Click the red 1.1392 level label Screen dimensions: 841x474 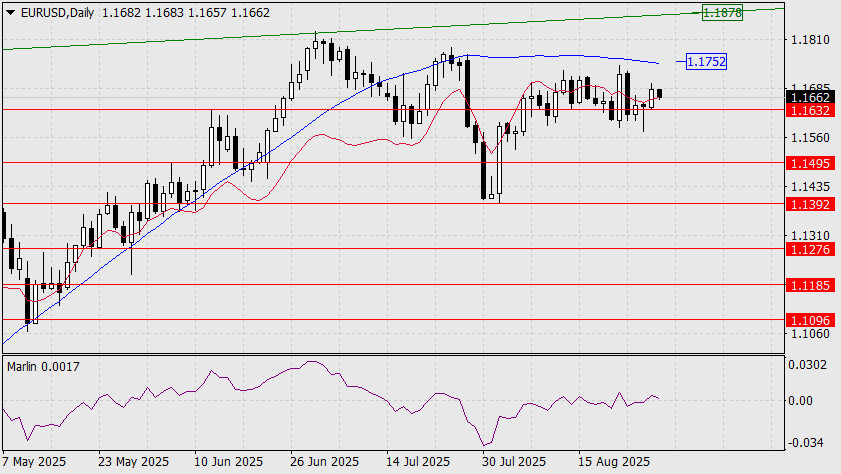(810, 204)
